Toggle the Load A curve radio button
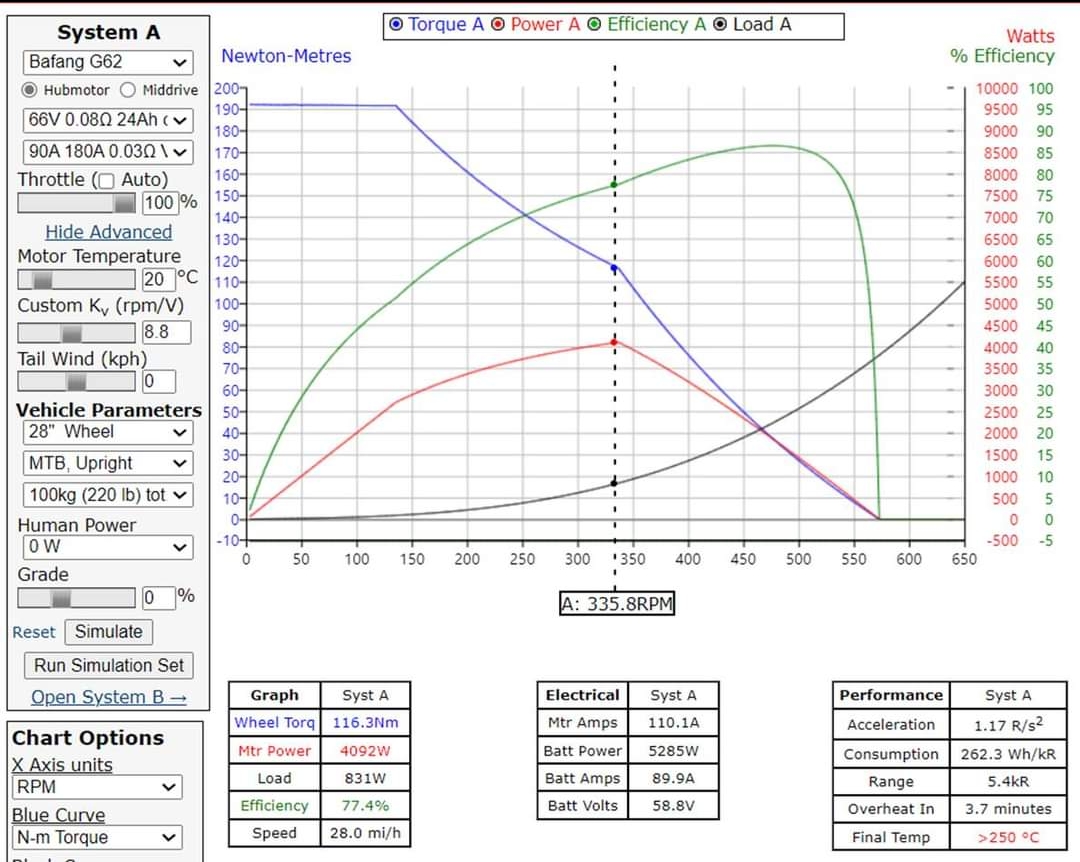This screenshot has height=862, width=1080. [x=720, y=25]
